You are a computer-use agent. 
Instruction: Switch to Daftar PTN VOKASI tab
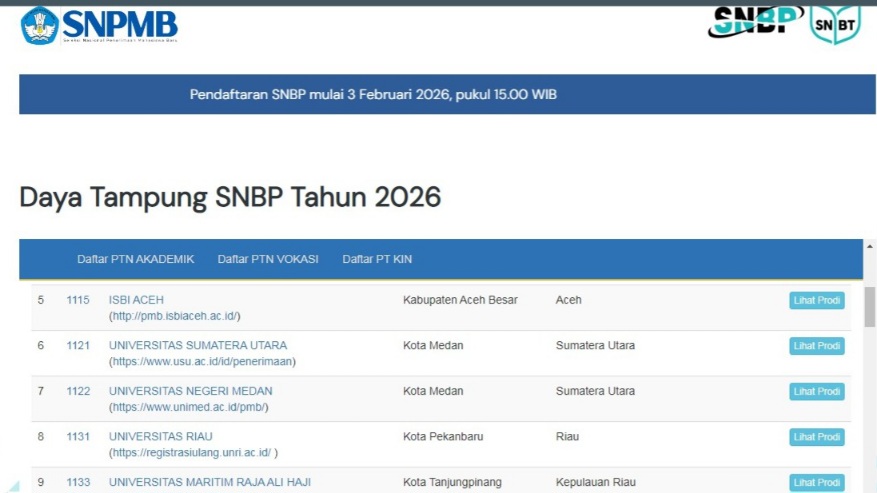point(268,259)
